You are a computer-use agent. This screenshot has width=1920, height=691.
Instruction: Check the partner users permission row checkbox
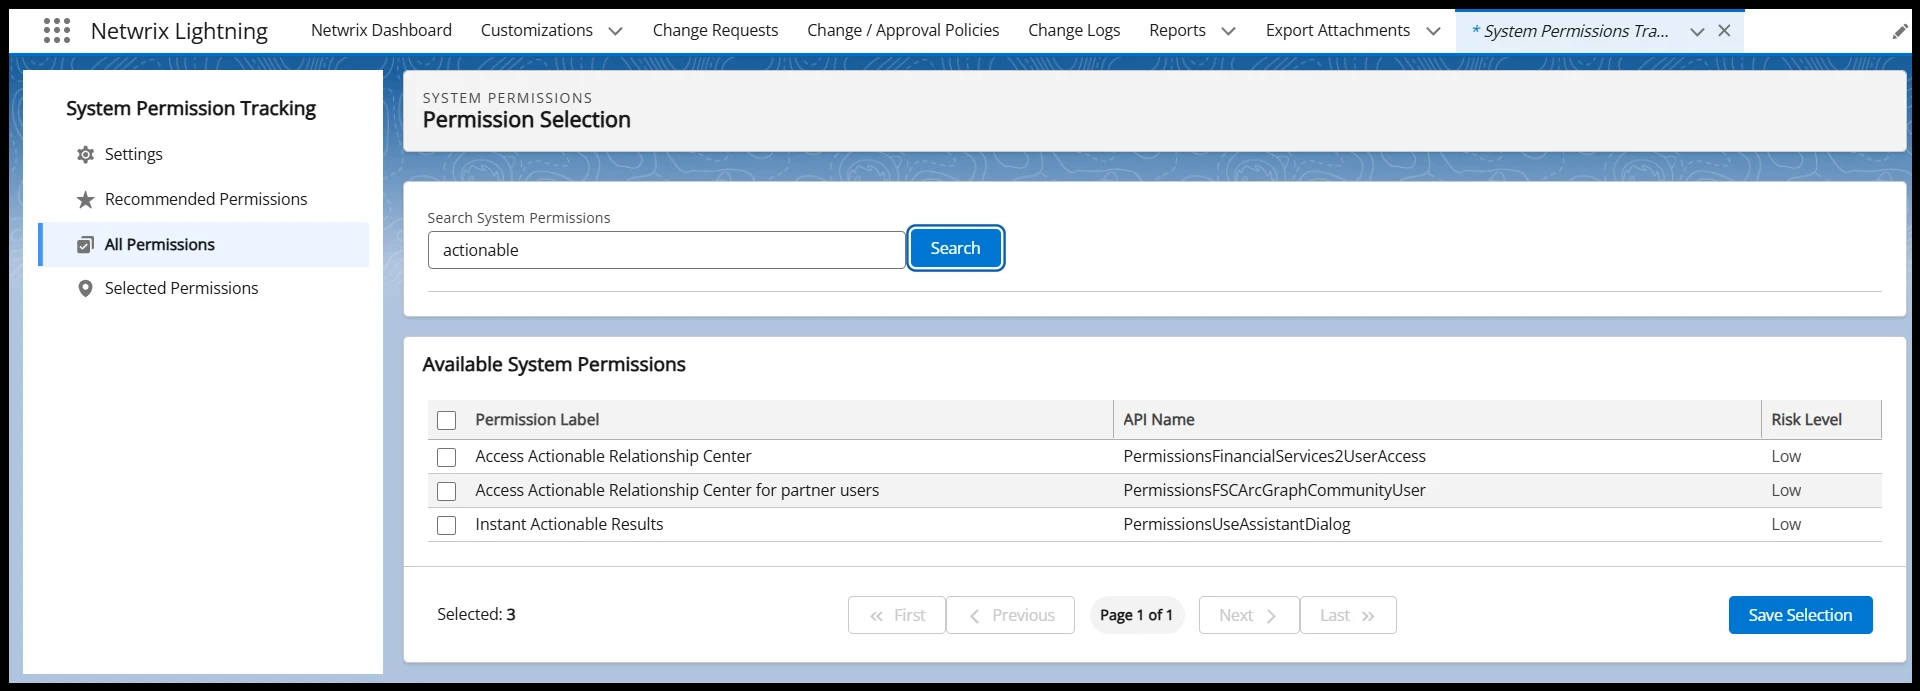coord(447,491)
